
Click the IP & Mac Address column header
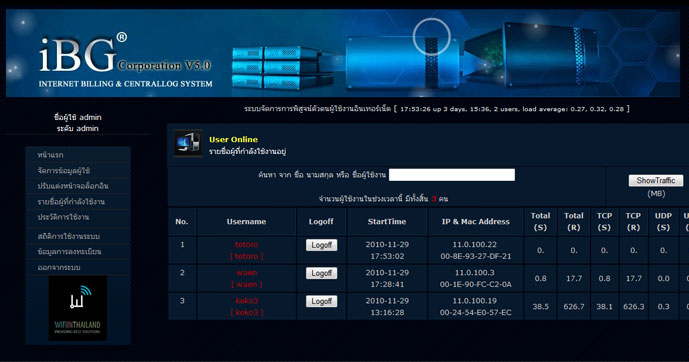click(476, 222)
